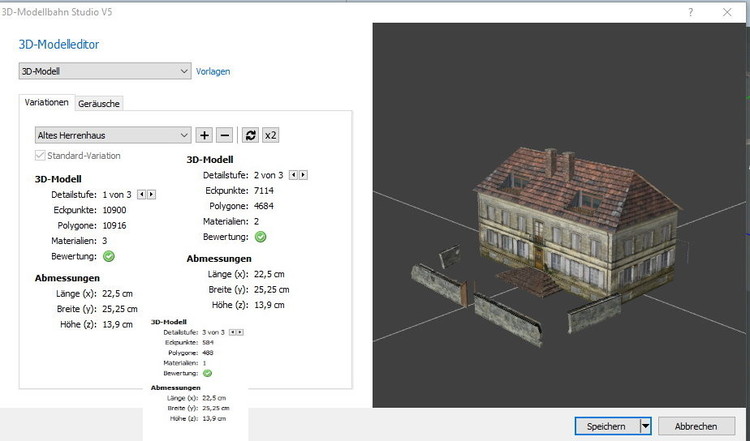Select the Polygone value 4684
Image resolution: width=750 pixels, height=441 pixels.
point(264,206)
